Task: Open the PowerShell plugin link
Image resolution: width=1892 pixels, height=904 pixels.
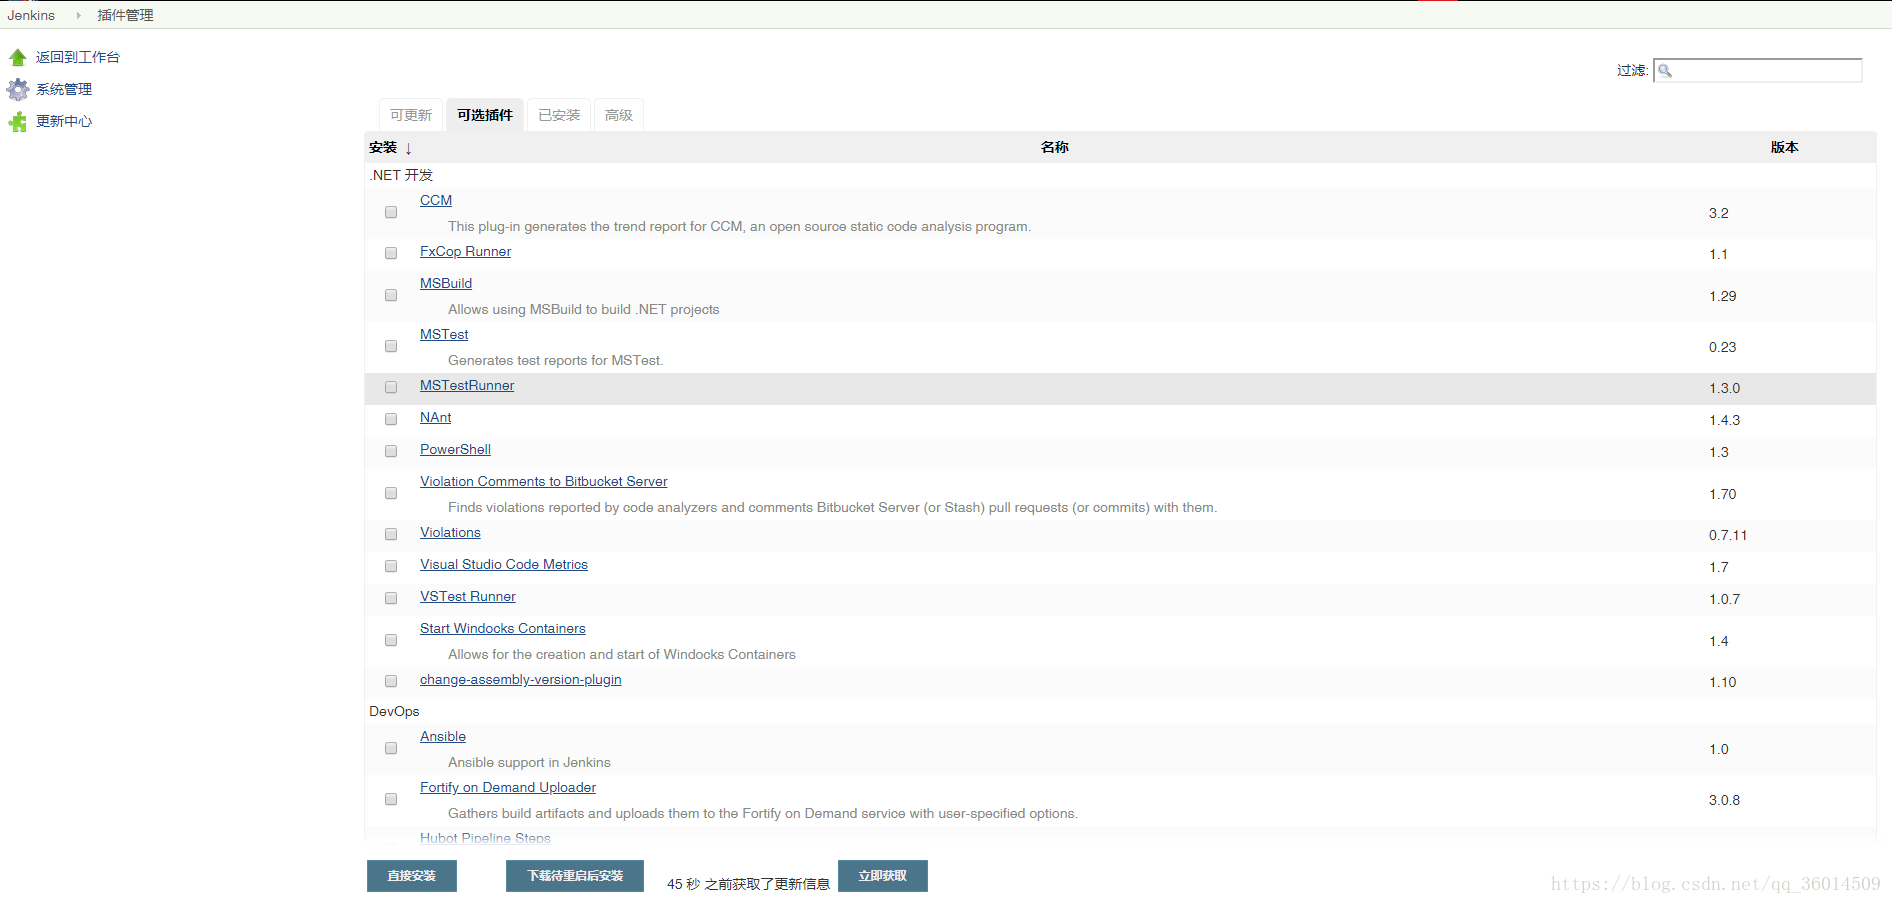Action: [x=455, y=449]
